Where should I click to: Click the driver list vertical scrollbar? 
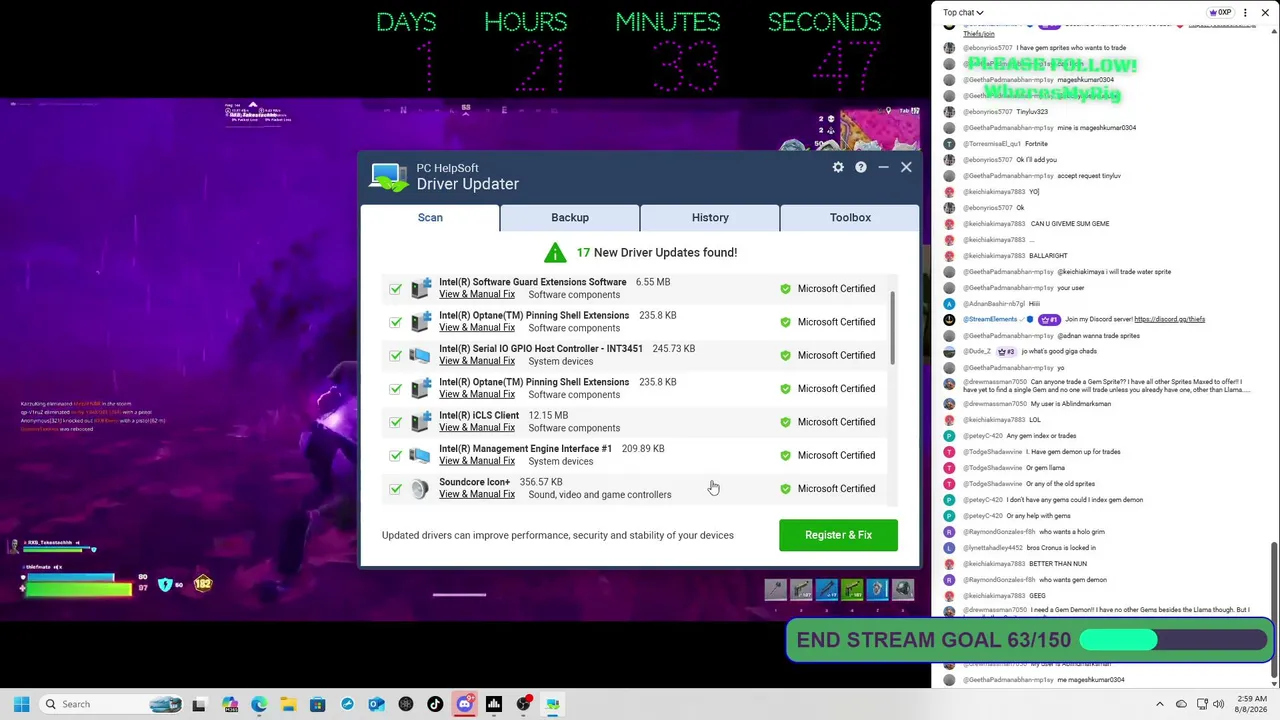(892, 329)
